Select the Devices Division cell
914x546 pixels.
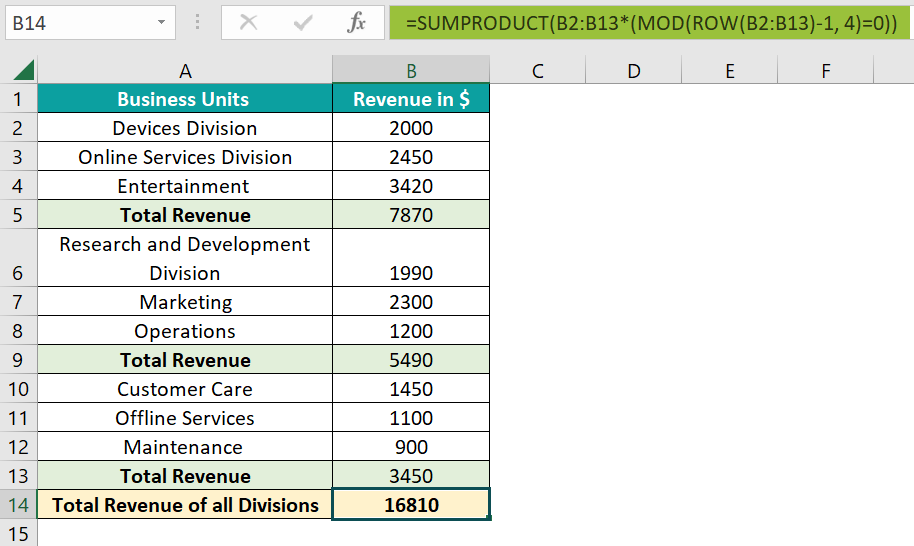[x=185, y=128]
